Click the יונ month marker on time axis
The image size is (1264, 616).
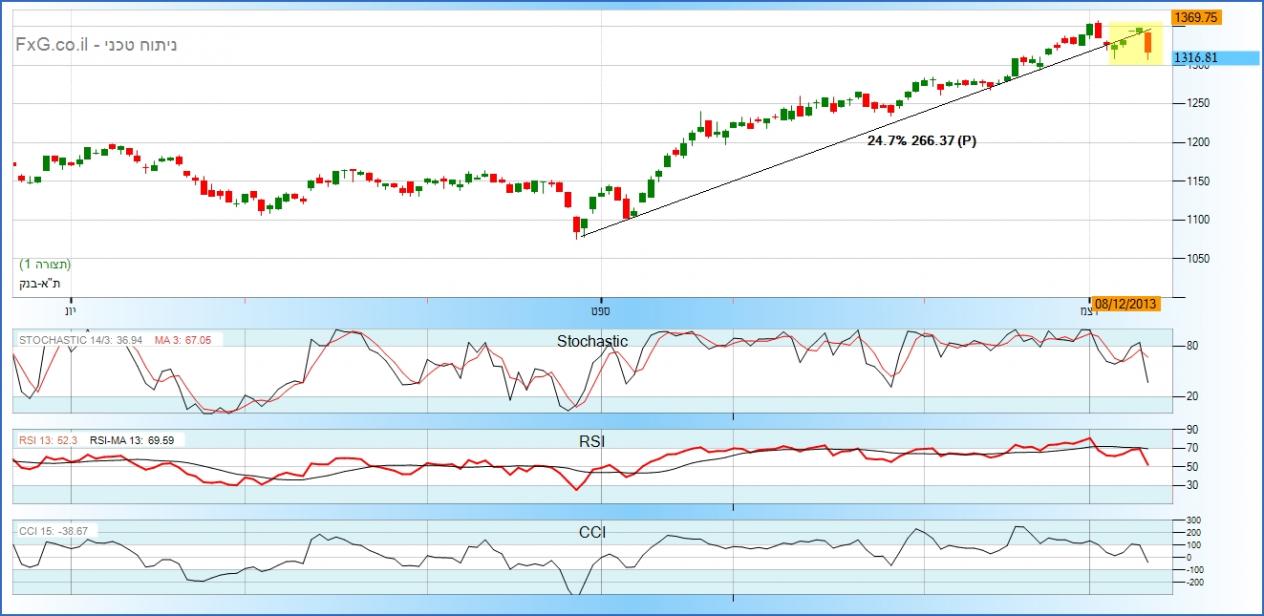click(70, 309)
